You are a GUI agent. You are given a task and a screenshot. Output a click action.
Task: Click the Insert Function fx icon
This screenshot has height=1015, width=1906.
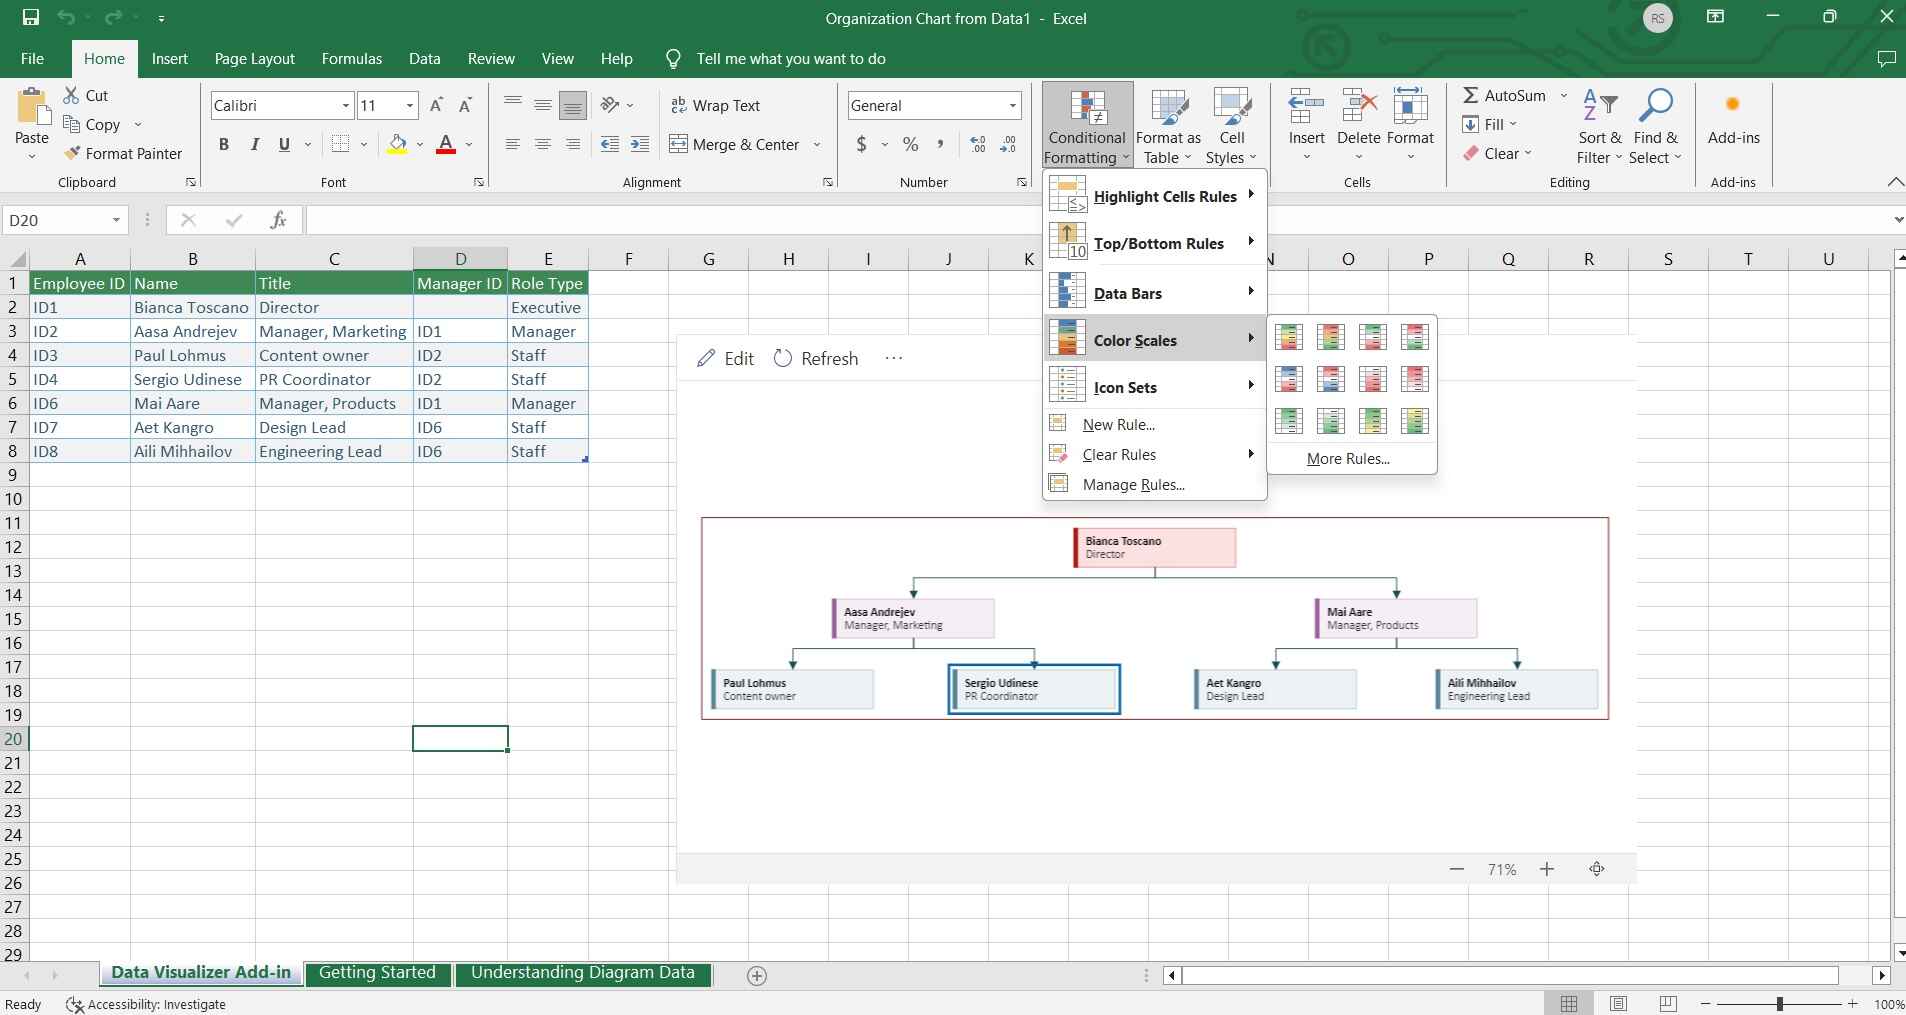point(278,220)
